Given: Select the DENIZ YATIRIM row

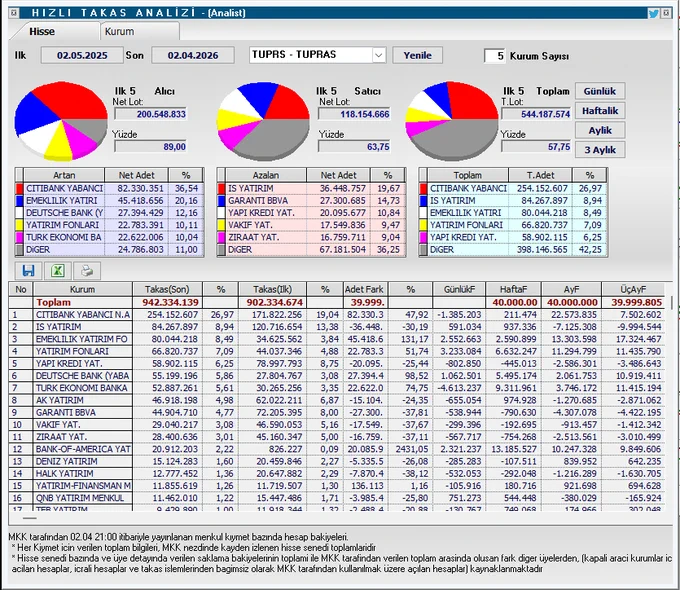Looking at the screenshot, I should tap(336, 461).
